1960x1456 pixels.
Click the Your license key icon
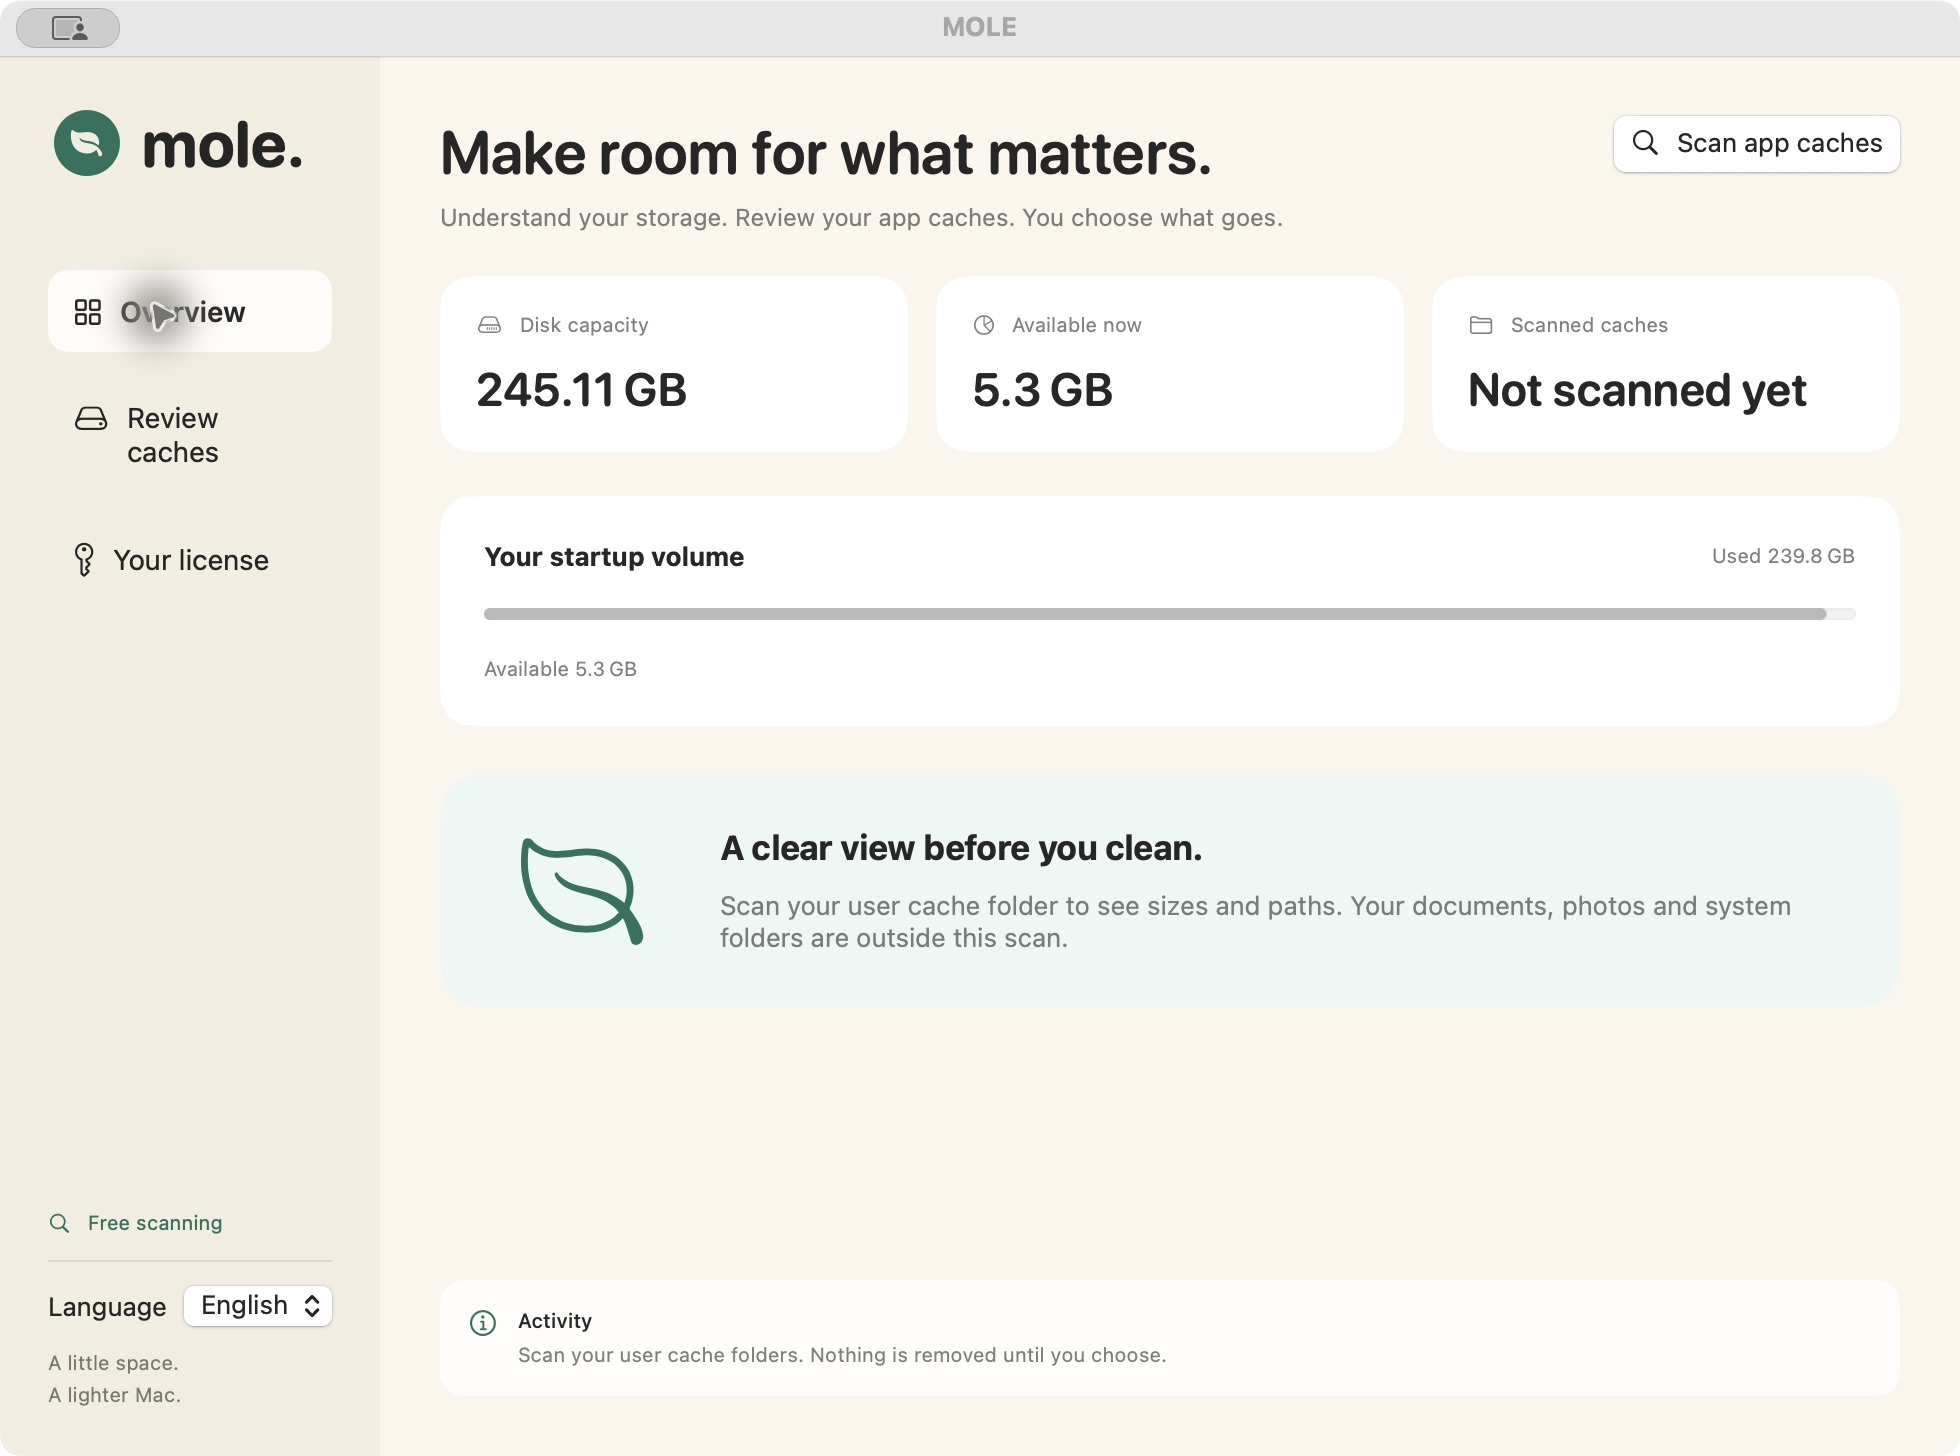[84, 560]
